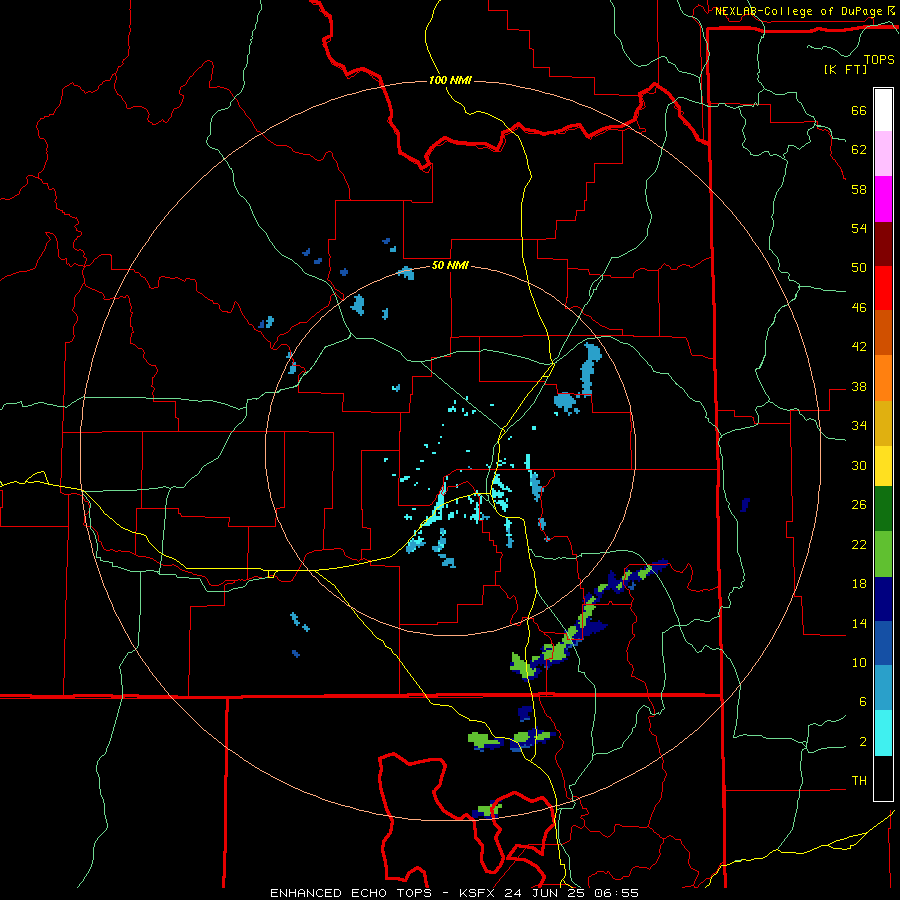Click the legend value "6"
The height and width of the screenshot is (900, 900).
point(863,702)
